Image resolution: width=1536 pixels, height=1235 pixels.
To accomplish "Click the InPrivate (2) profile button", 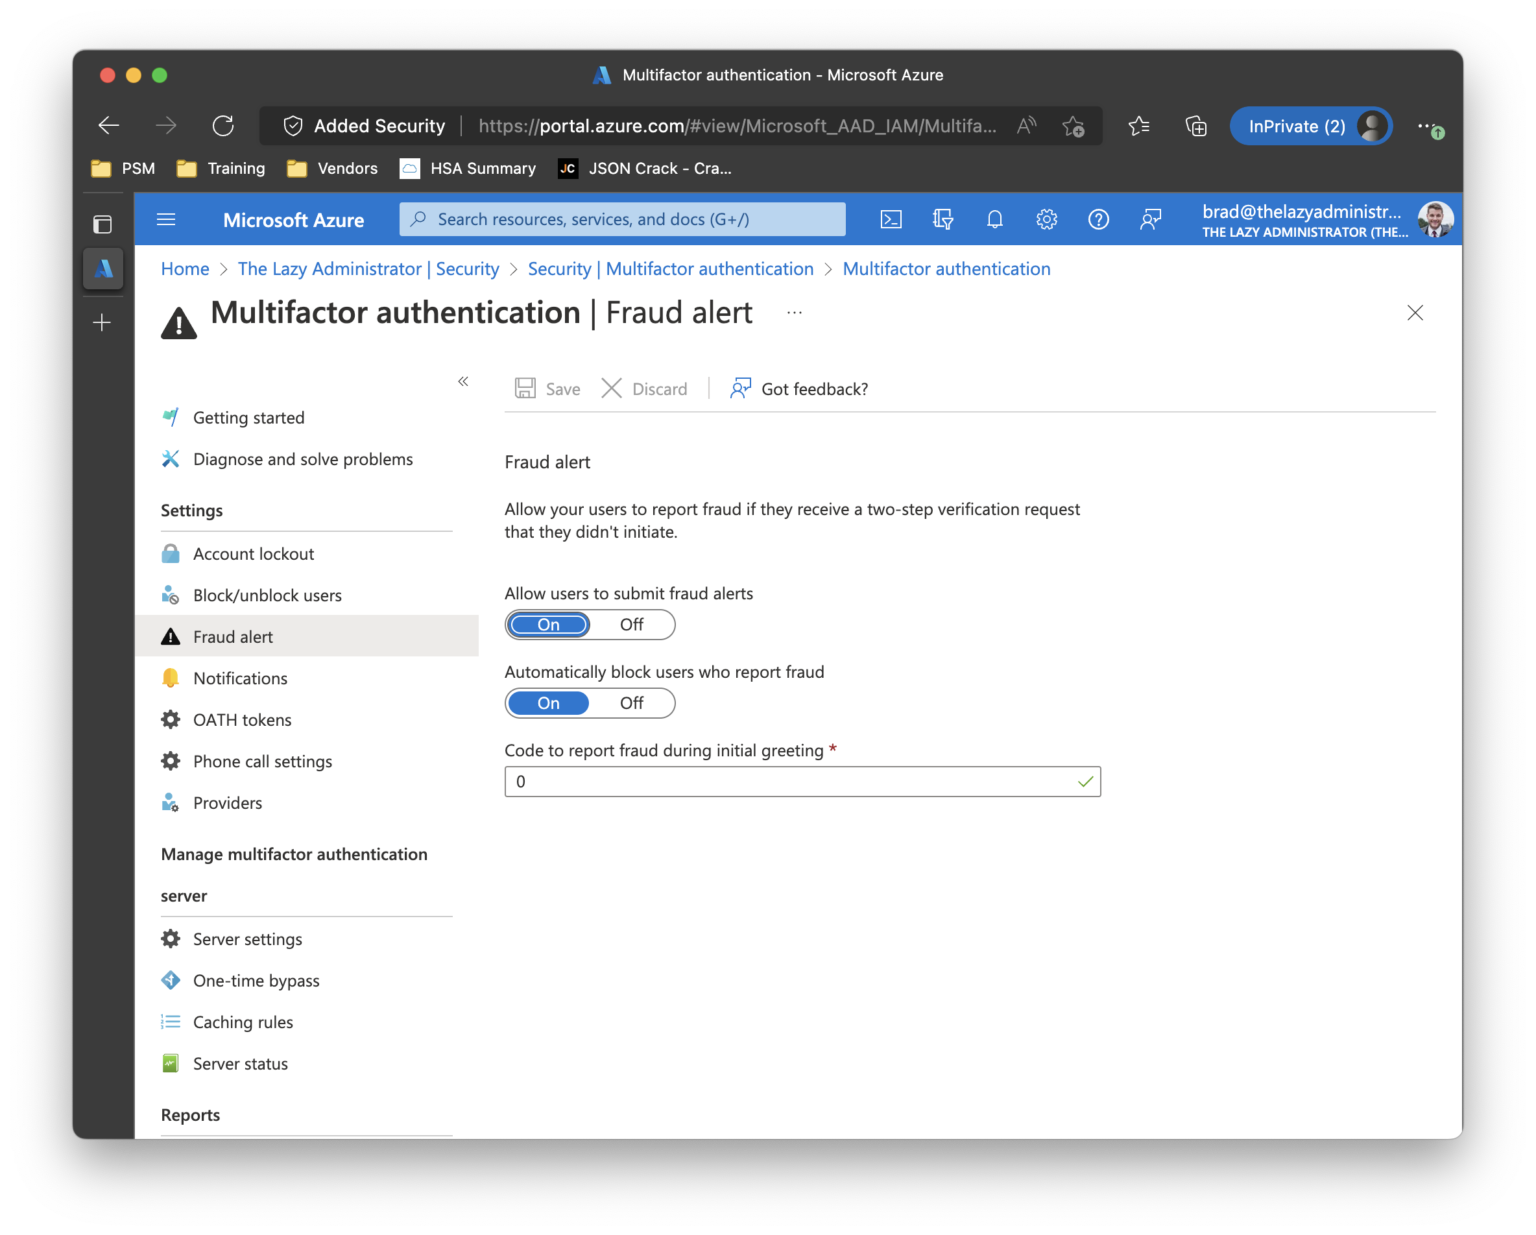I will (x=1311, y=126).
